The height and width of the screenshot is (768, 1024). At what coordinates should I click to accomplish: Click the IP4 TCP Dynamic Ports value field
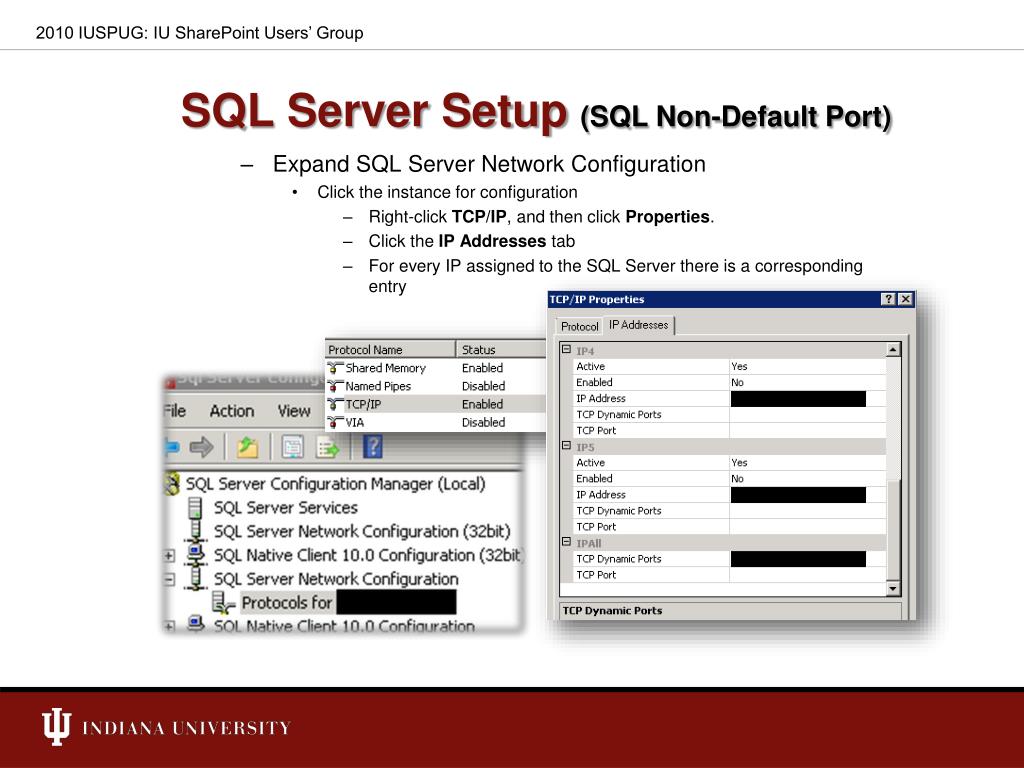click(x=807, y=415)
